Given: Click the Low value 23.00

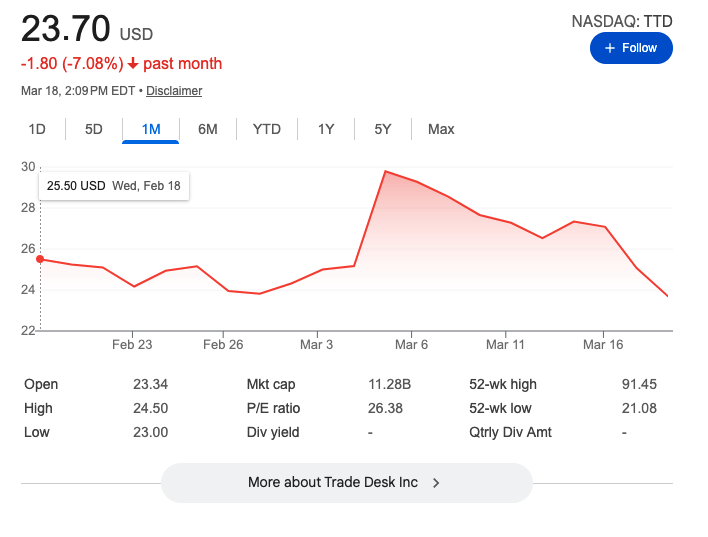Looking at the screenshot, I should [150, 432].
